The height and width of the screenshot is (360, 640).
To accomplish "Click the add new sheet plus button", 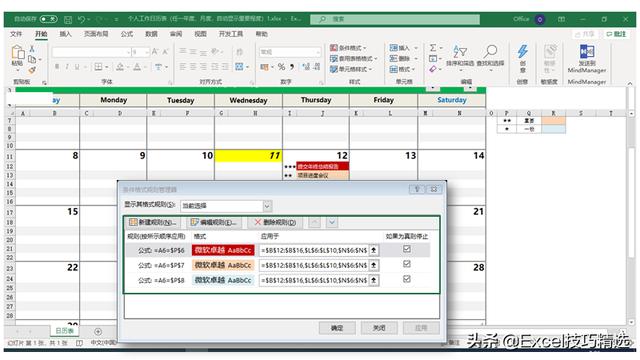I will [x=98, y=331].
